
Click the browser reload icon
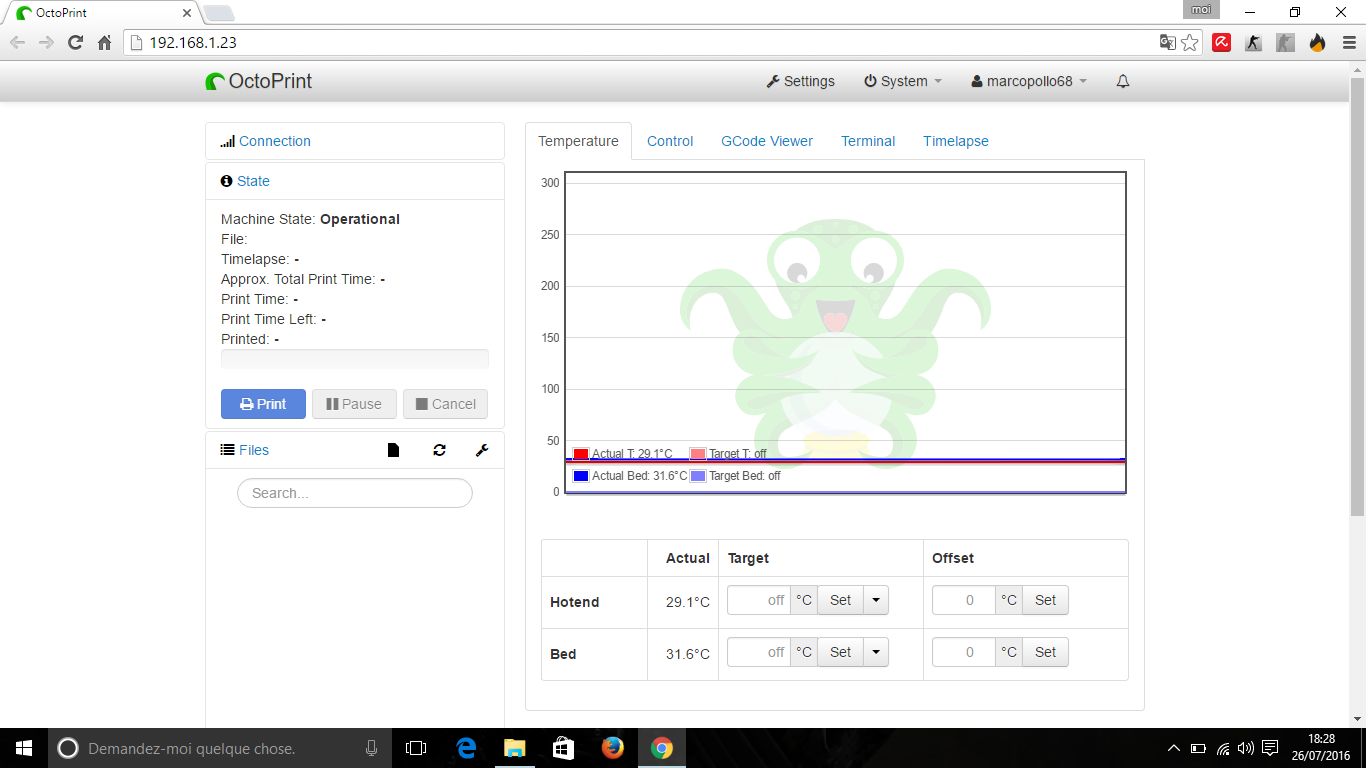click(75, 42)
